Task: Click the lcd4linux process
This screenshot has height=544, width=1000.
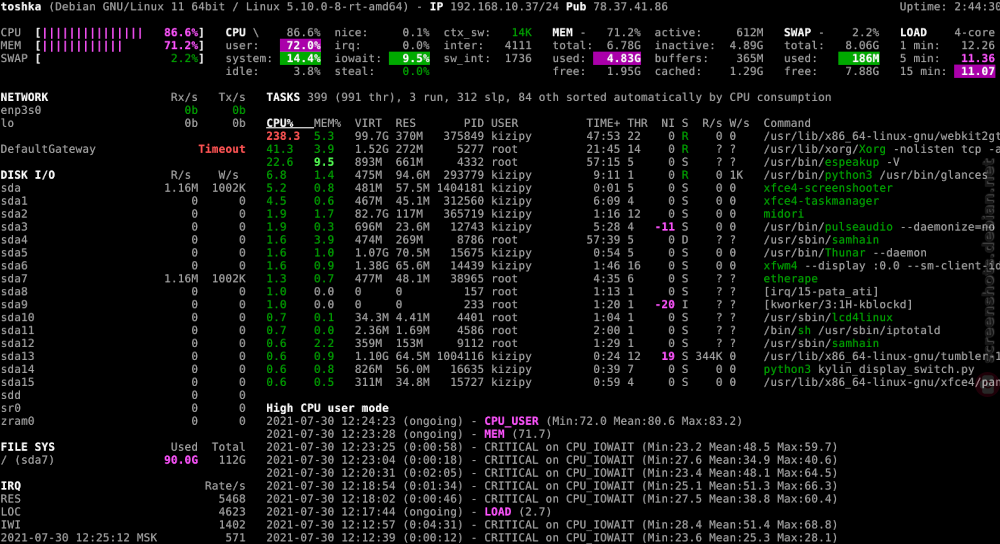Action: tap(828, 317)
